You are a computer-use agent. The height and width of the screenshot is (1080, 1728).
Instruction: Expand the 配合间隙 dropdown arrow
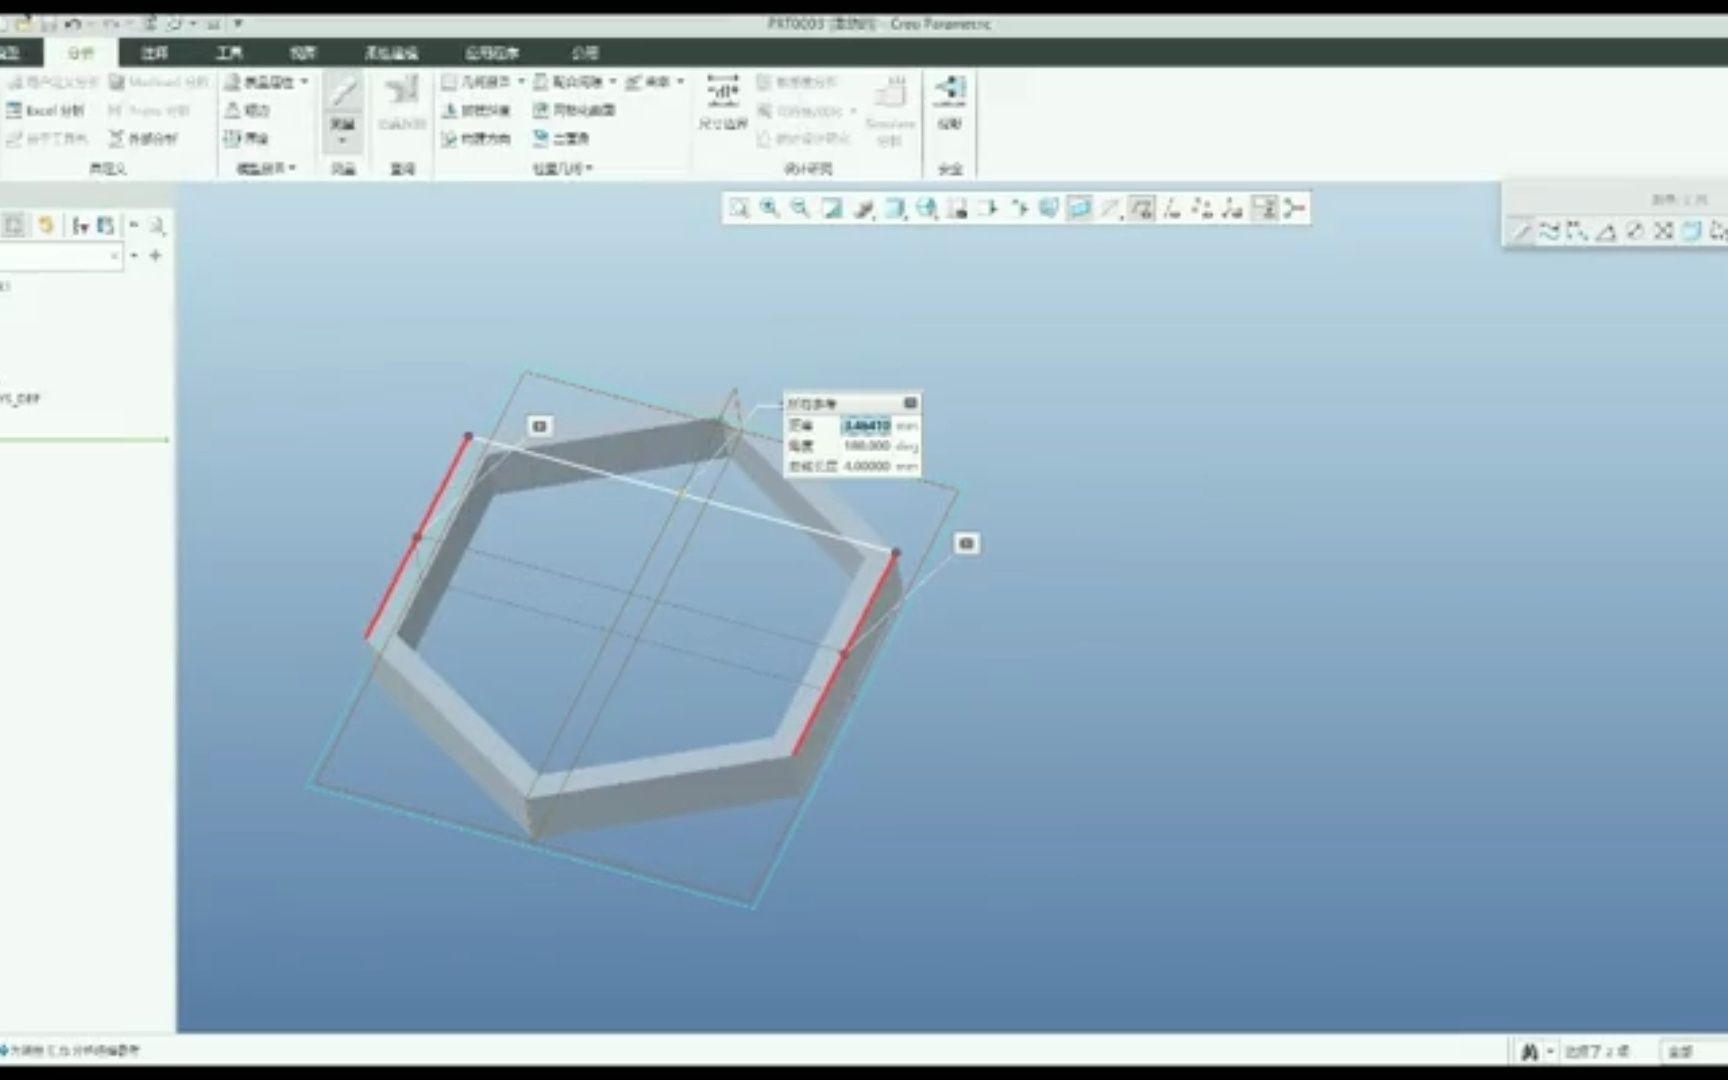[613, 81]
